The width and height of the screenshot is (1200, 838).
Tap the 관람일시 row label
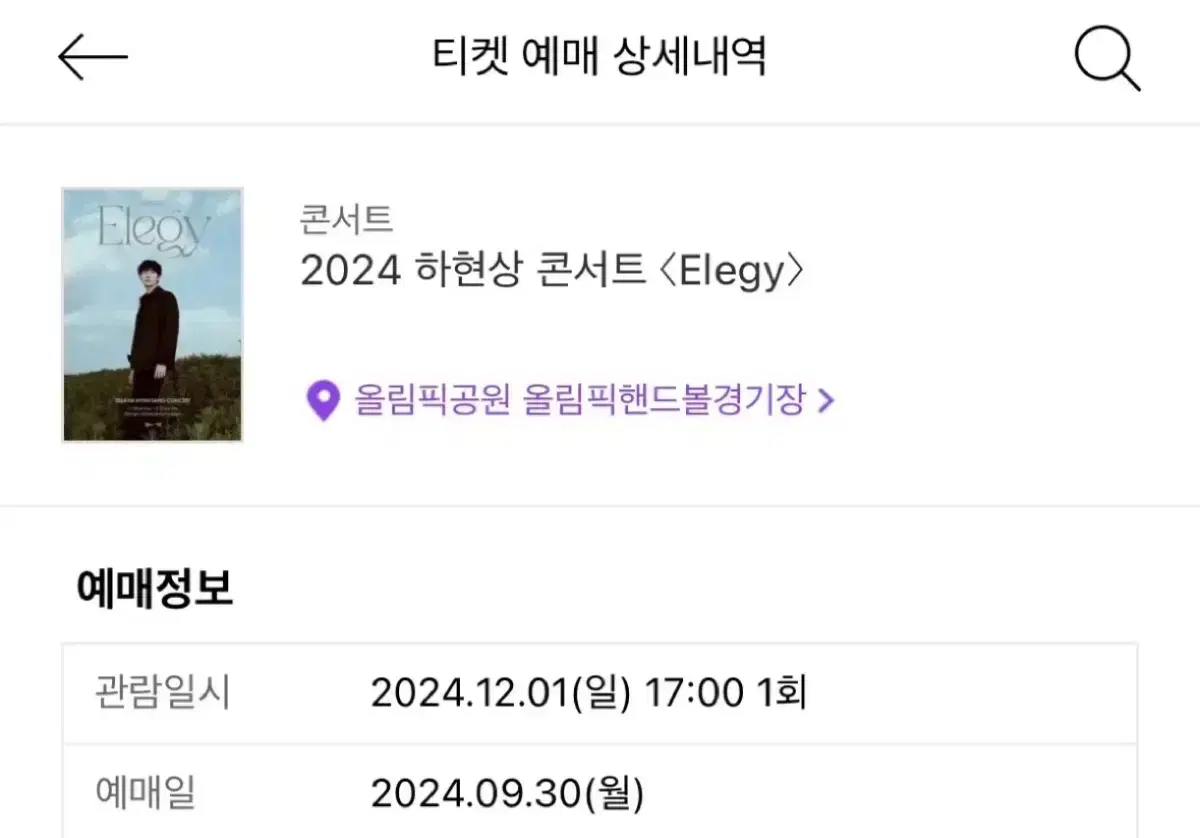[x=162, y=692]
